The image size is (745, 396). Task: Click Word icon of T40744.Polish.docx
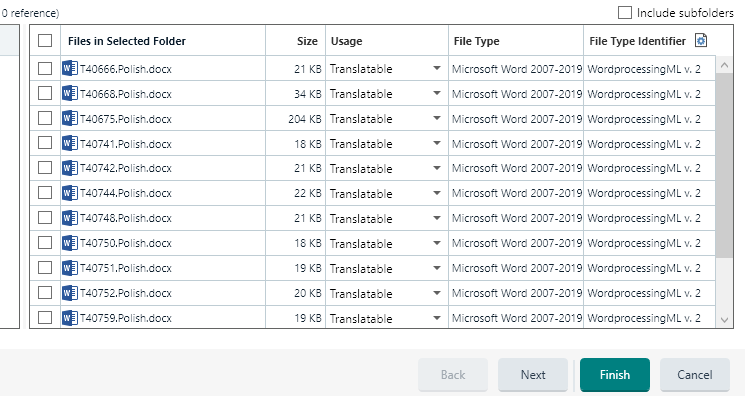[x=70, y=193]
